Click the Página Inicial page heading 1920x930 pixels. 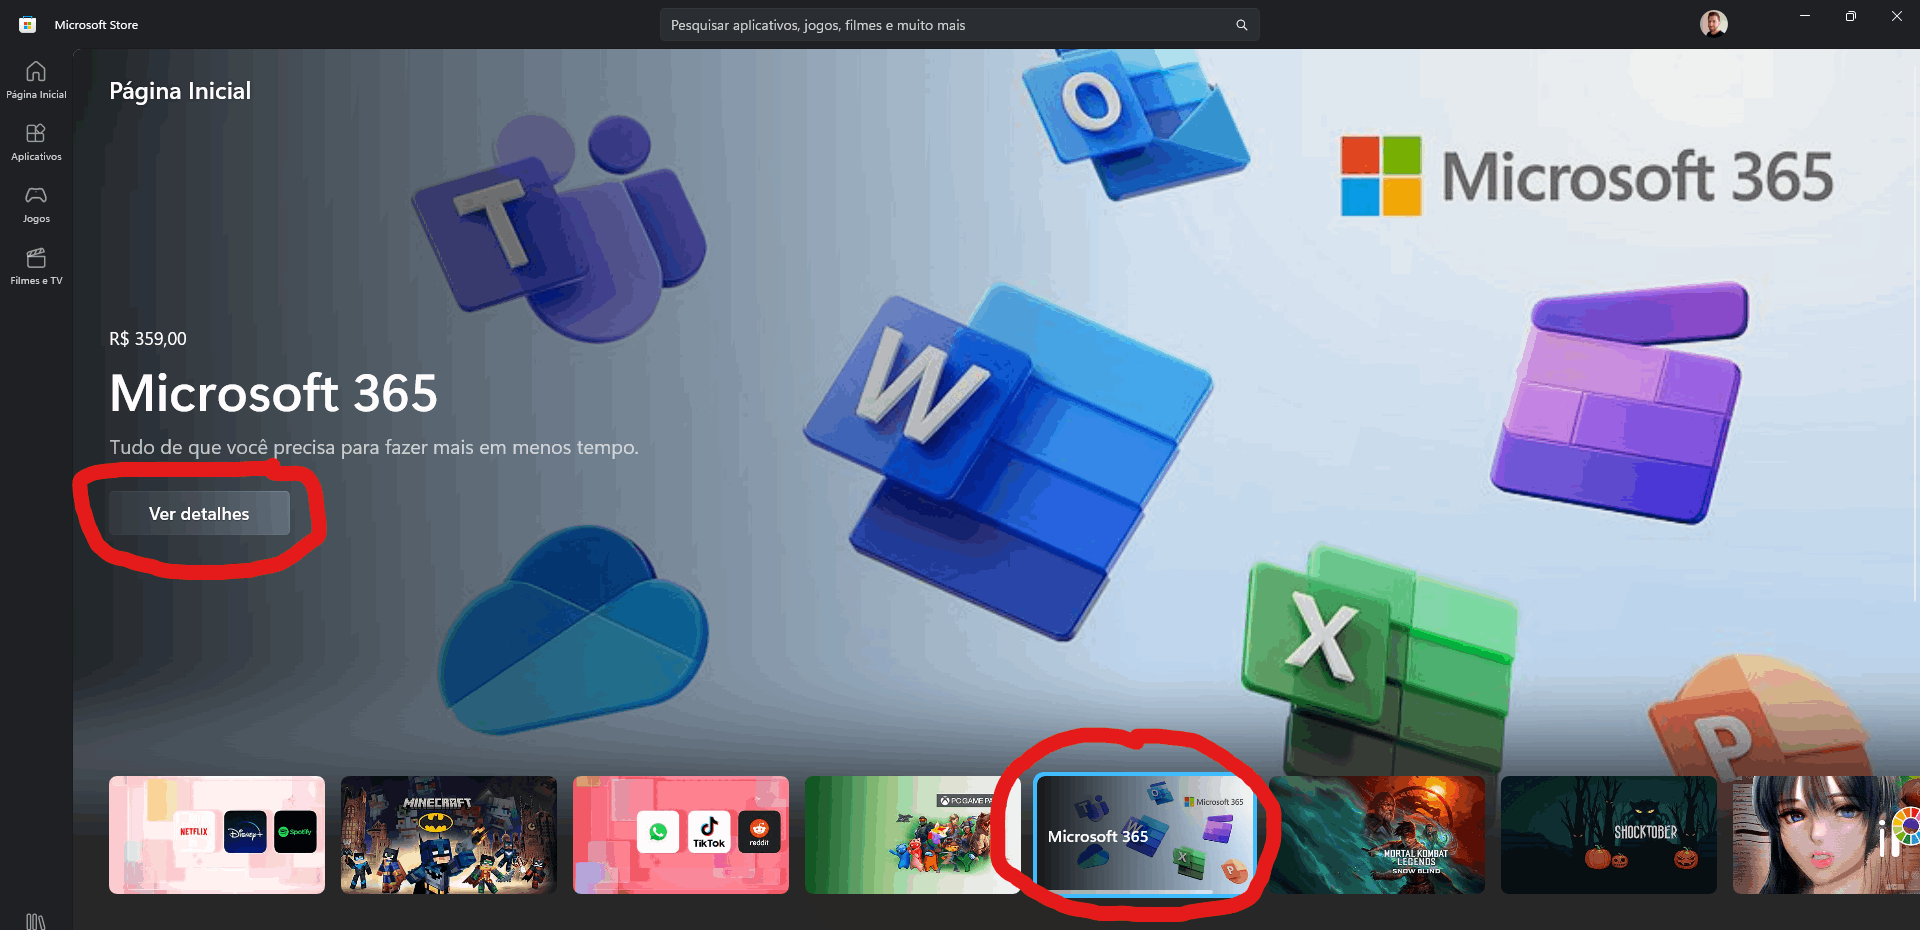click(180, 91)
